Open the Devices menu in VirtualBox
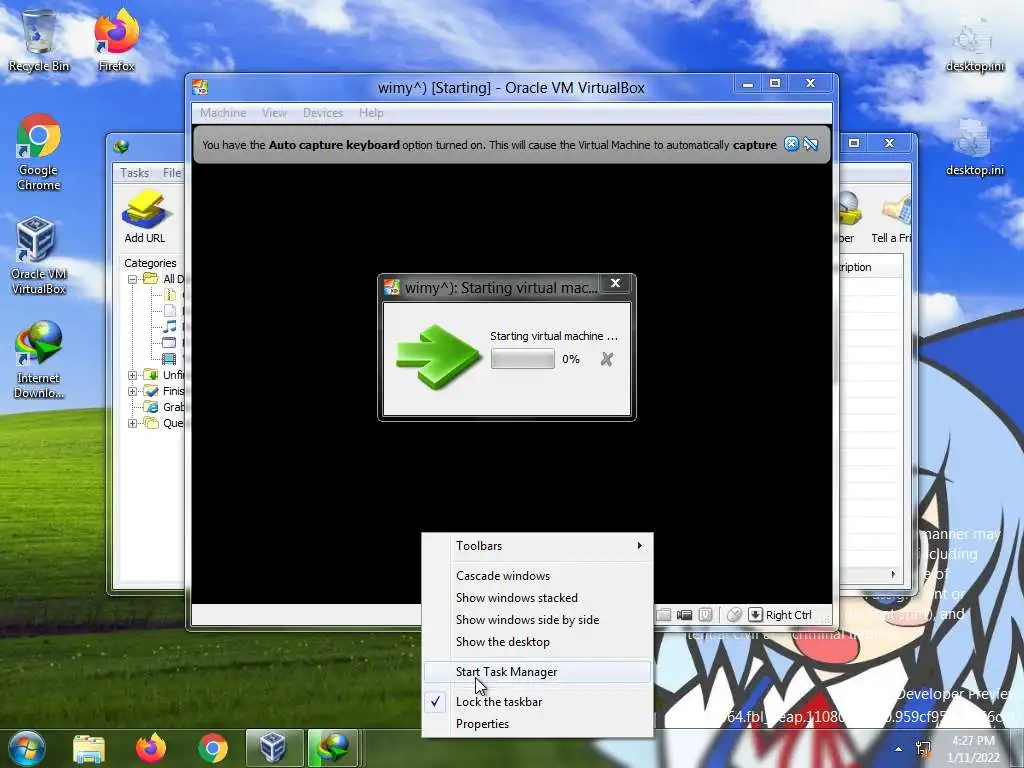The height and width of the screenshot is (768, 1024). 323,113
